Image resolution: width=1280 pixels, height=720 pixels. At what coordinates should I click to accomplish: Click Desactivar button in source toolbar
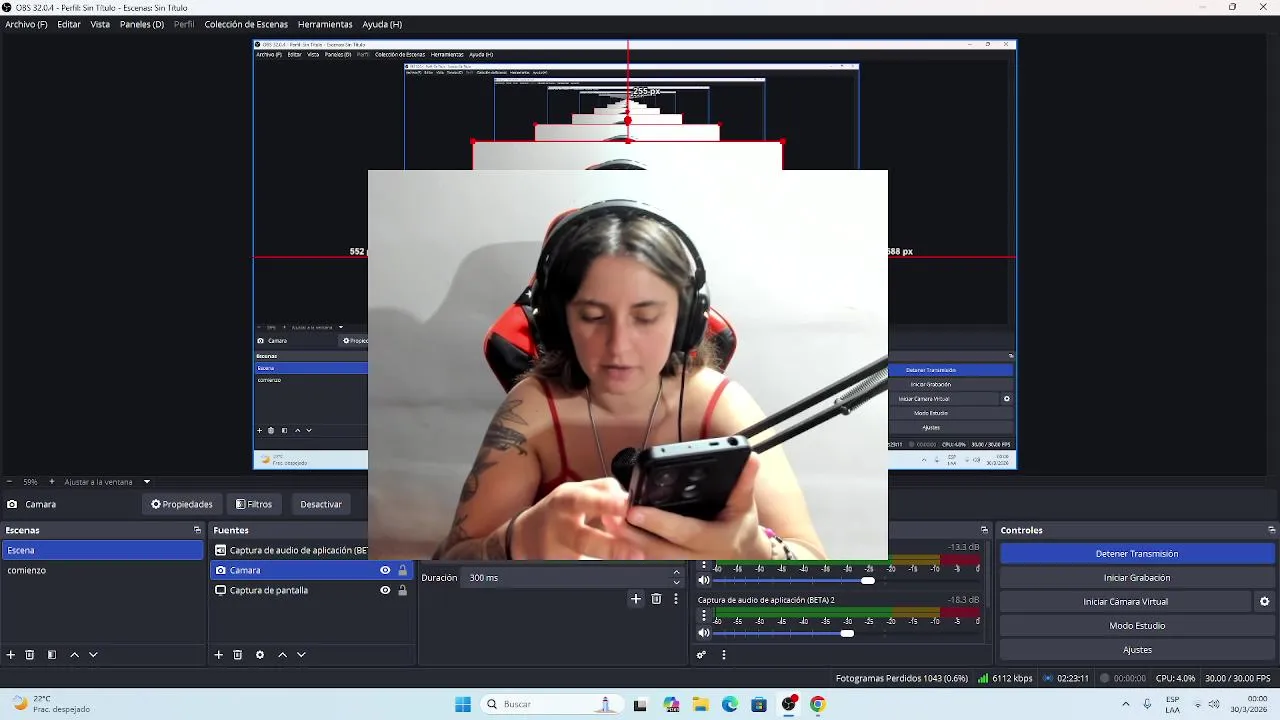point(321,504)
